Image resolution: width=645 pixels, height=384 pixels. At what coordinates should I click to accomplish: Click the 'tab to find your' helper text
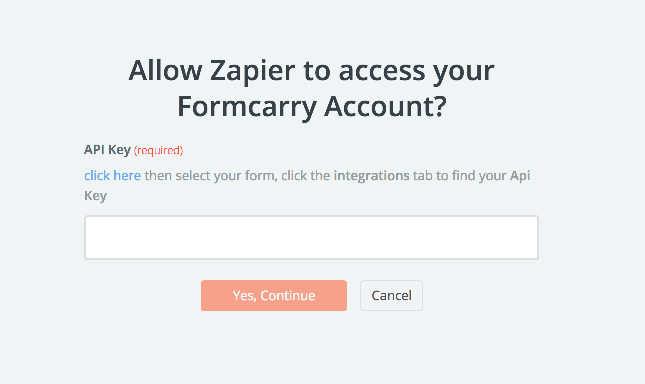459,176
